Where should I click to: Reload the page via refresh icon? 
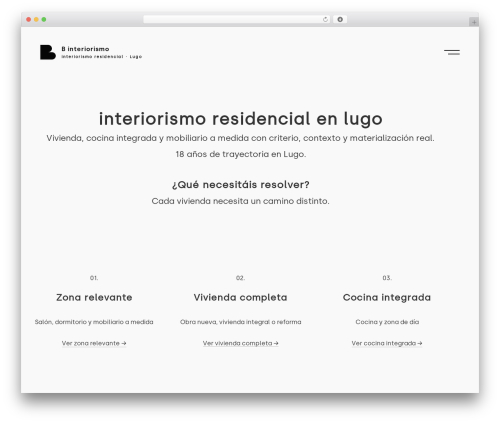(325, 20)
